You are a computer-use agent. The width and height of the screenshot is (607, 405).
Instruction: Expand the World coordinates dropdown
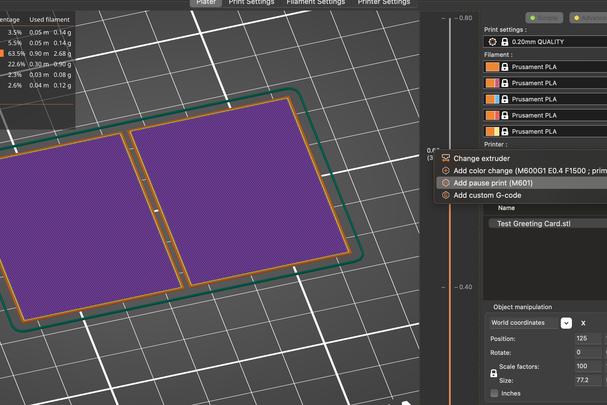[x=566, y=323]
